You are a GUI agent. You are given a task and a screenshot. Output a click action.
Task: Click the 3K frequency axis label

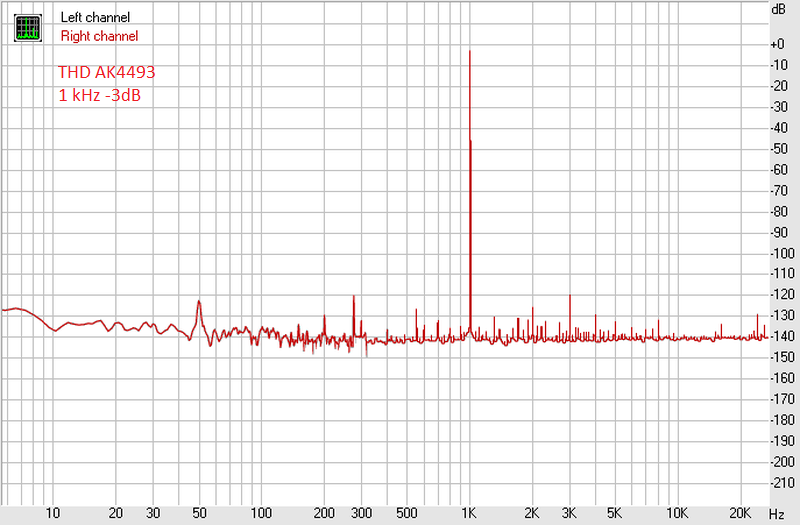coord(569,513)
